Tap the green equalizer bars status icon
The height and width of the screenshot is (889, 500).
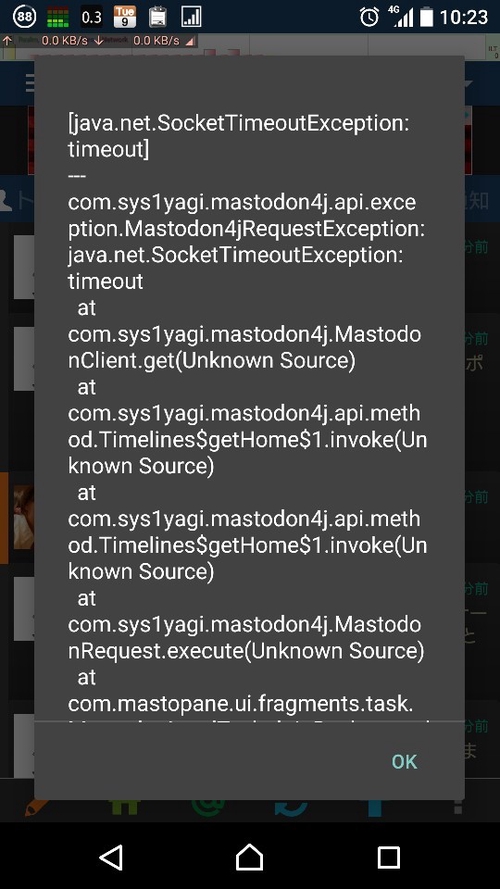pyautogui.click(x=57, y=17)
